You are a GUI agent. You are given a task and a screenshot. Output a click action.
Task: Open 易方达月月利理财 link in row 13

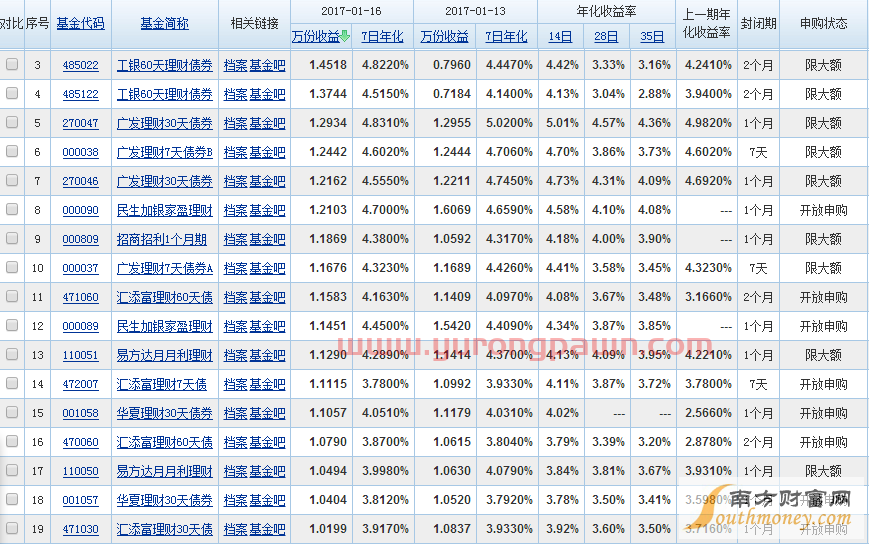(165, 355)
